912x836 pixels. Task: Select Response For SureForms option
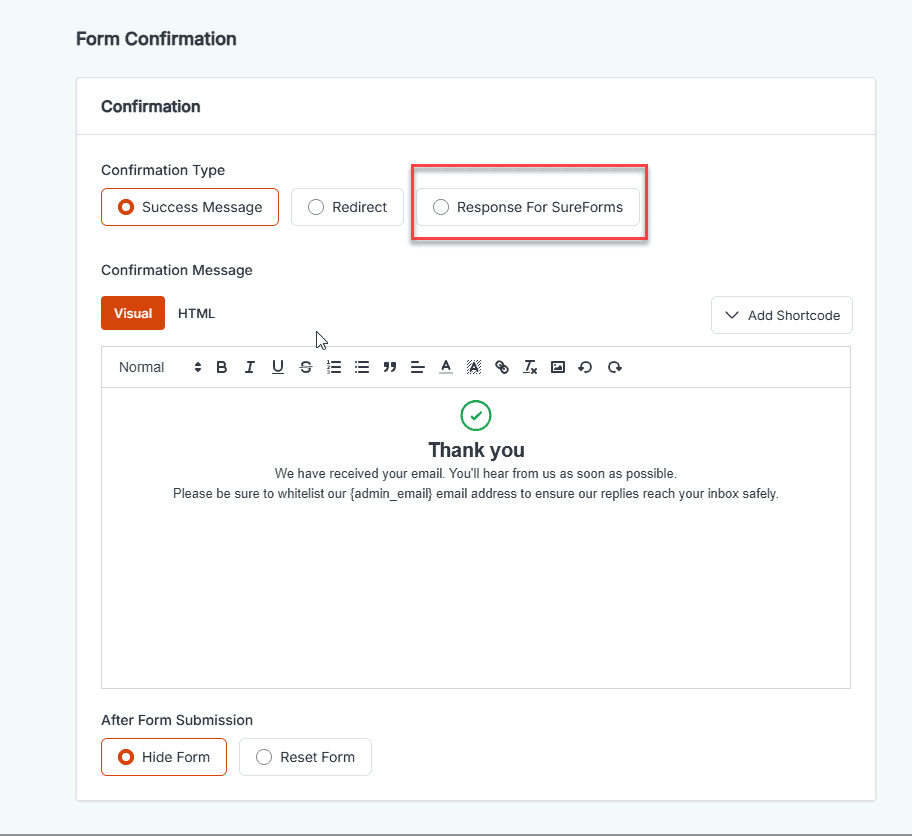[x=528, y=207]
